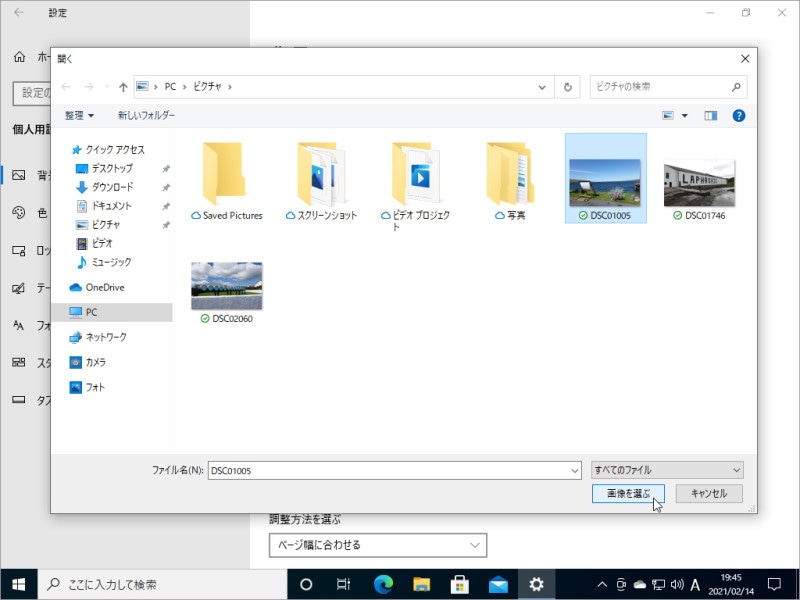Image resolution: width=800 pixels, height=600 pixels.
Task: Click the back navigation arrow
Action: (65, 87)
